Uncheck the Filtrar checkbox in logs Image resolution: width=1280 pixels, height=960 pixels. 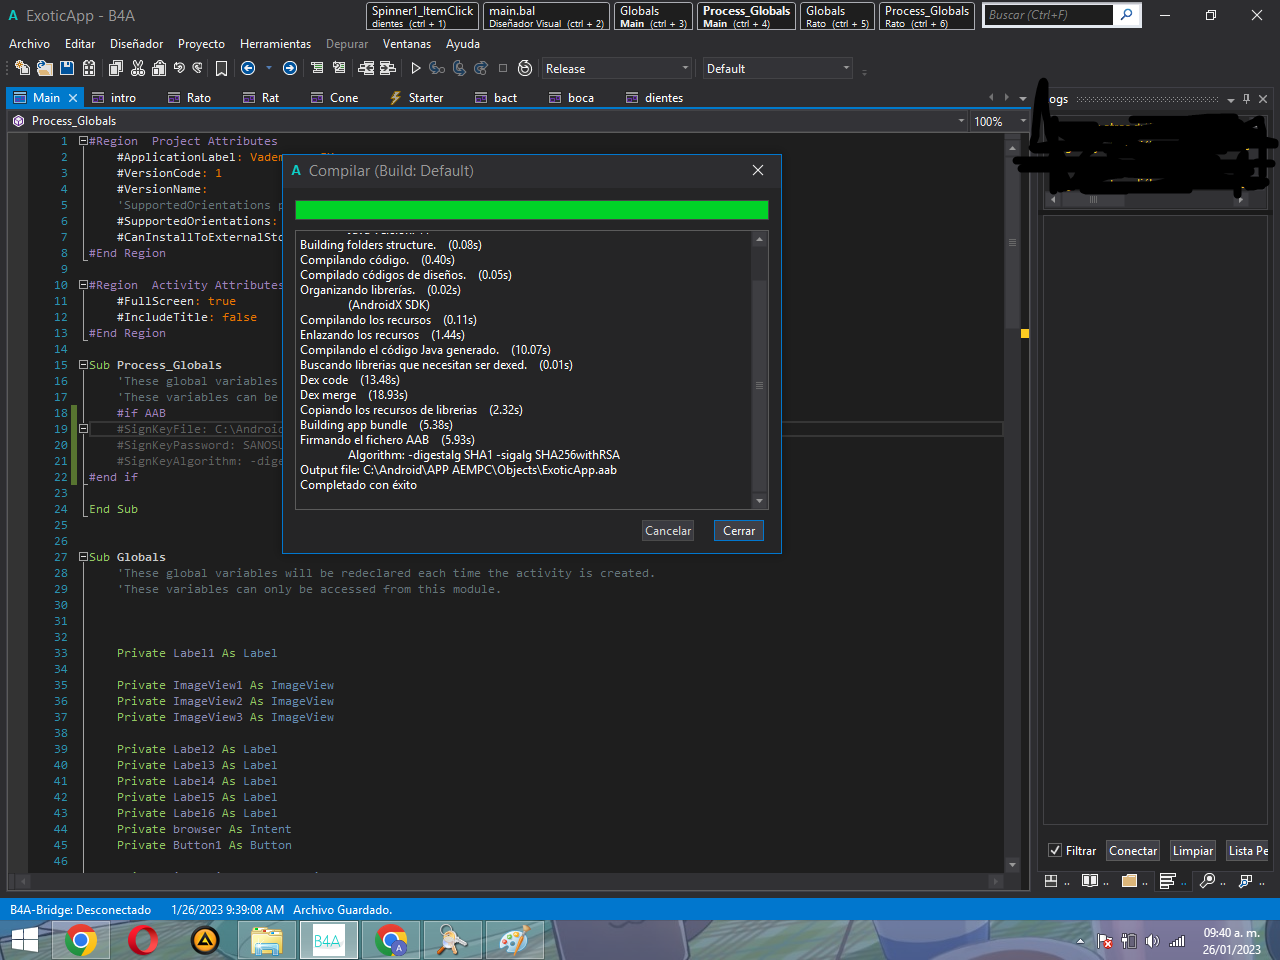(x=1055, y=850)
